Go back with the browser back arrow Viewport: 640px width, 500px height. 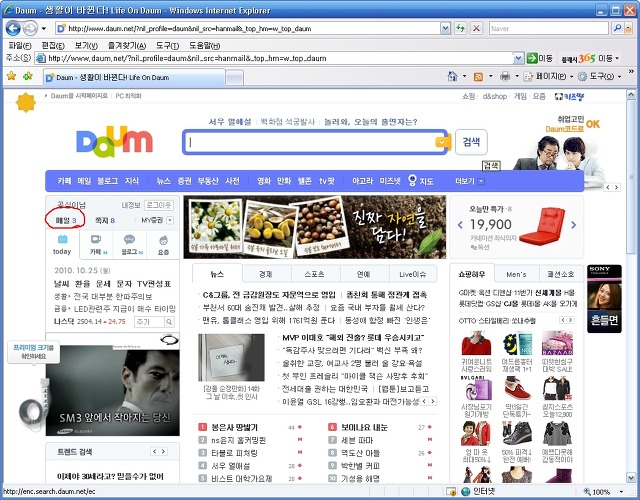tap(13, 28)
